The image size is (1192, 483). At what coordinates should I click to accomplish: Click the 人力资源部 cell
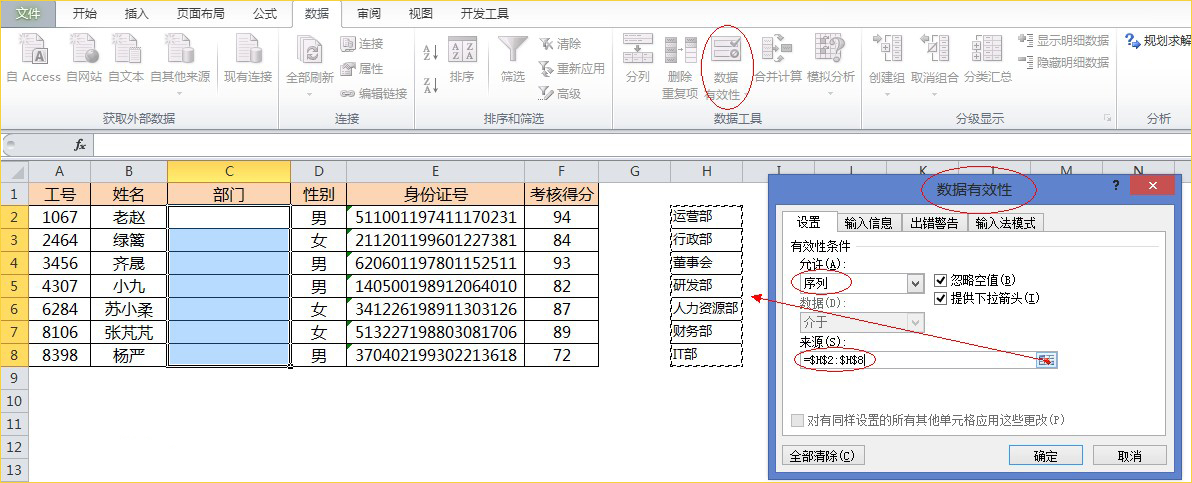[707, 309]
